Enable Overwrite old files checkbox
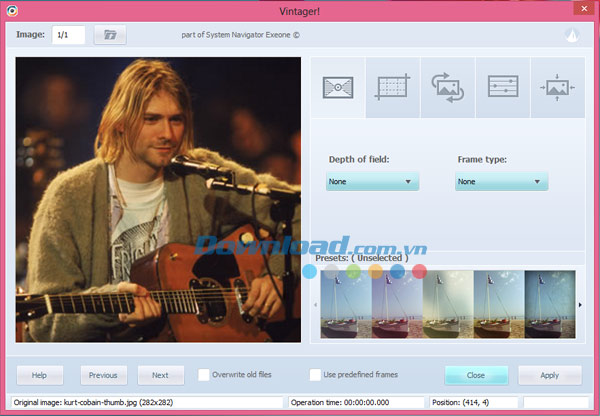 (204, 375)
